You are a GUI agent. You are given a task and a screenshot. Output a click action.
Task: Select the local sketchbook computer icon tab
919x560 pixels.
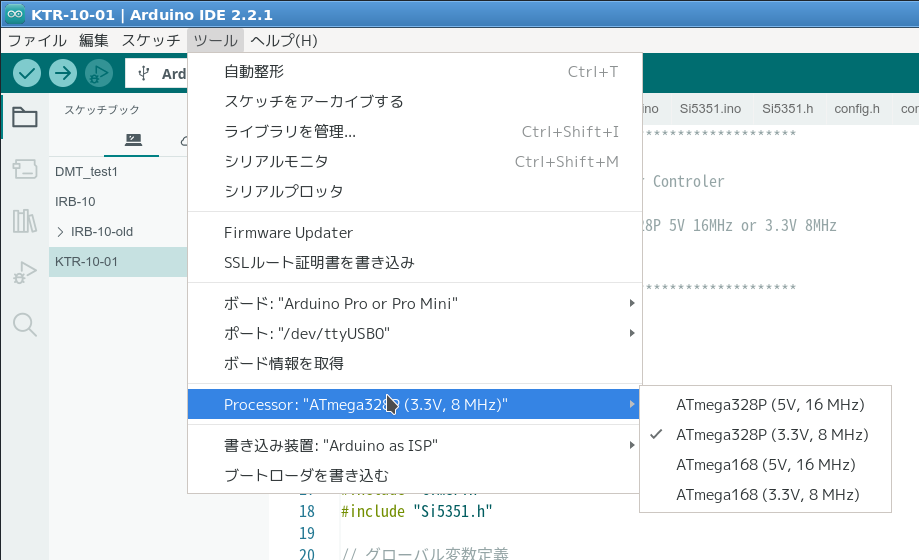click(133, 140)
